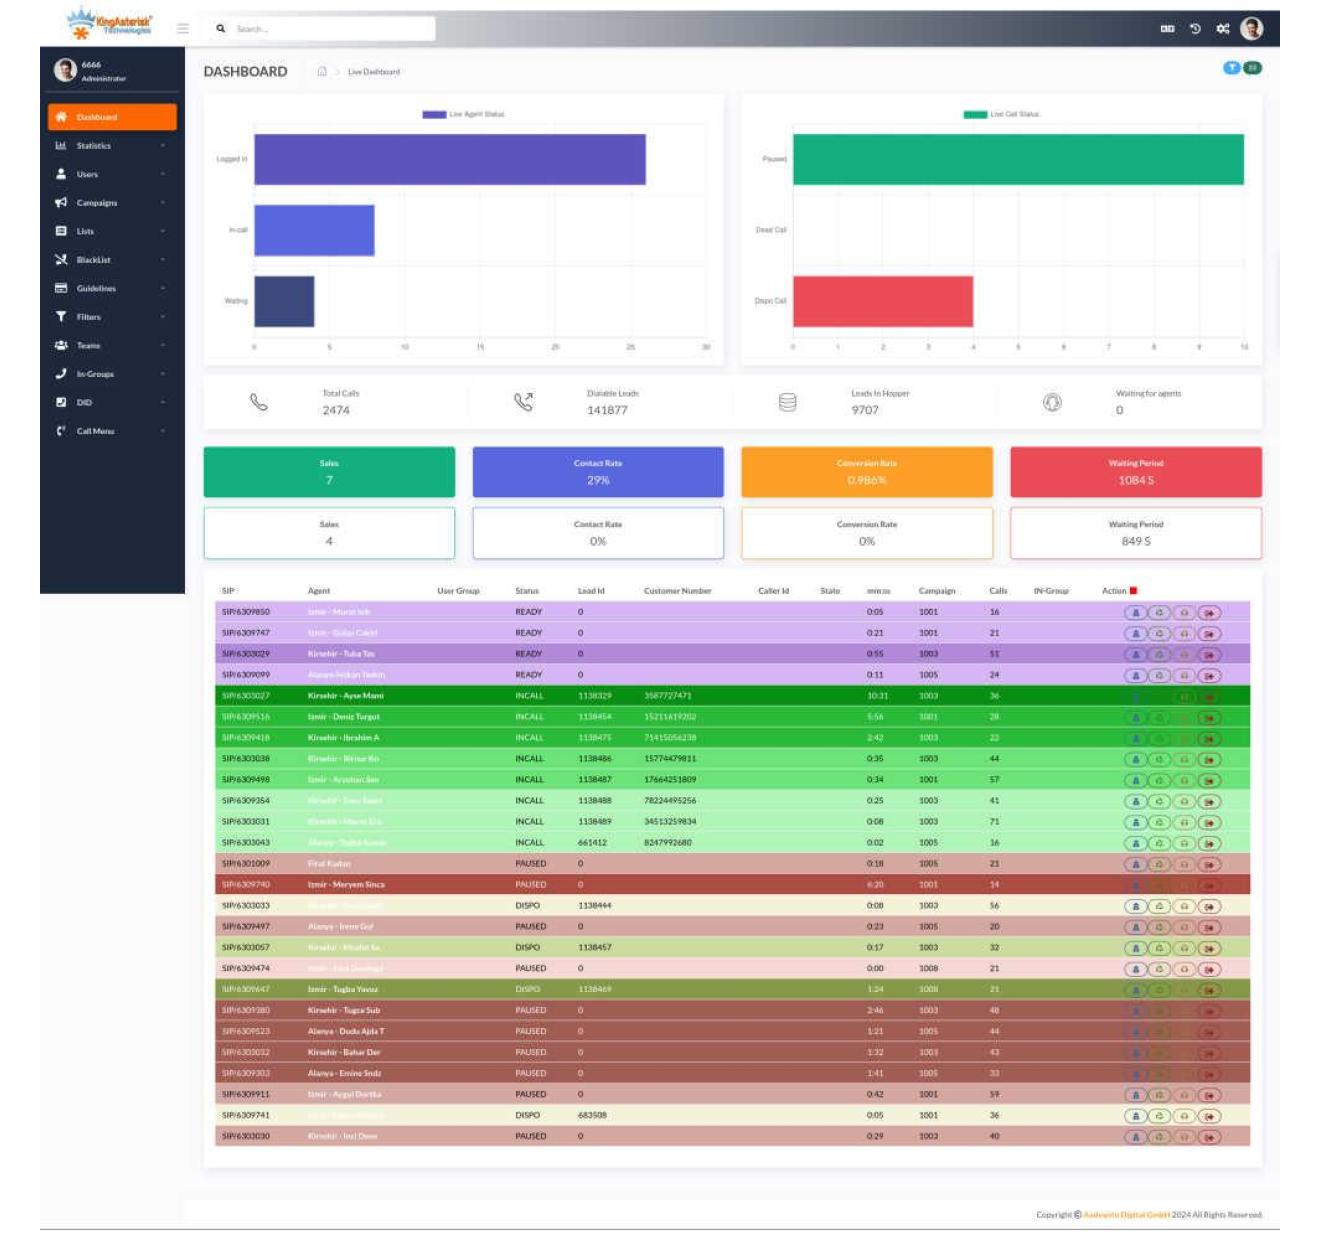The width and height of the screenshot is (1320, 1240).
Task: Click headset listen icon for SIP/6309747 row
Action: click(x=1184, y=634)
